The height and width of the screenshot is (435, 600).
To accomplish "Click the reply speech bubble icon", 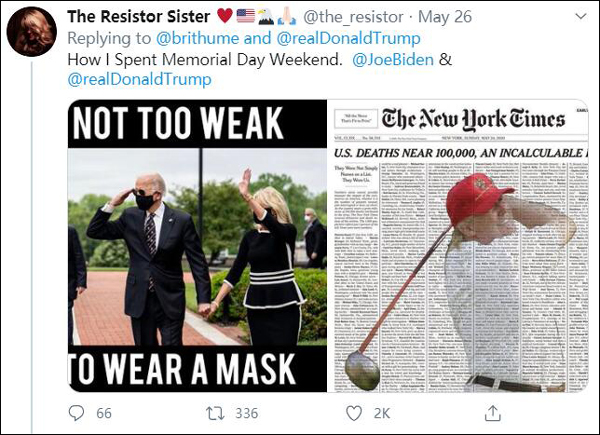I will (76, 413).
